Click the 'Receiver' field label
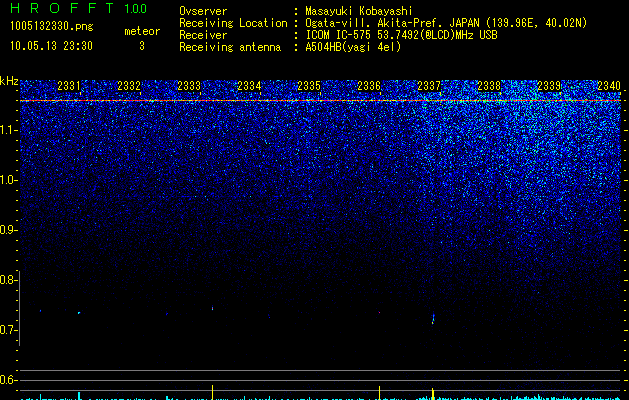 tap(203, 35)
